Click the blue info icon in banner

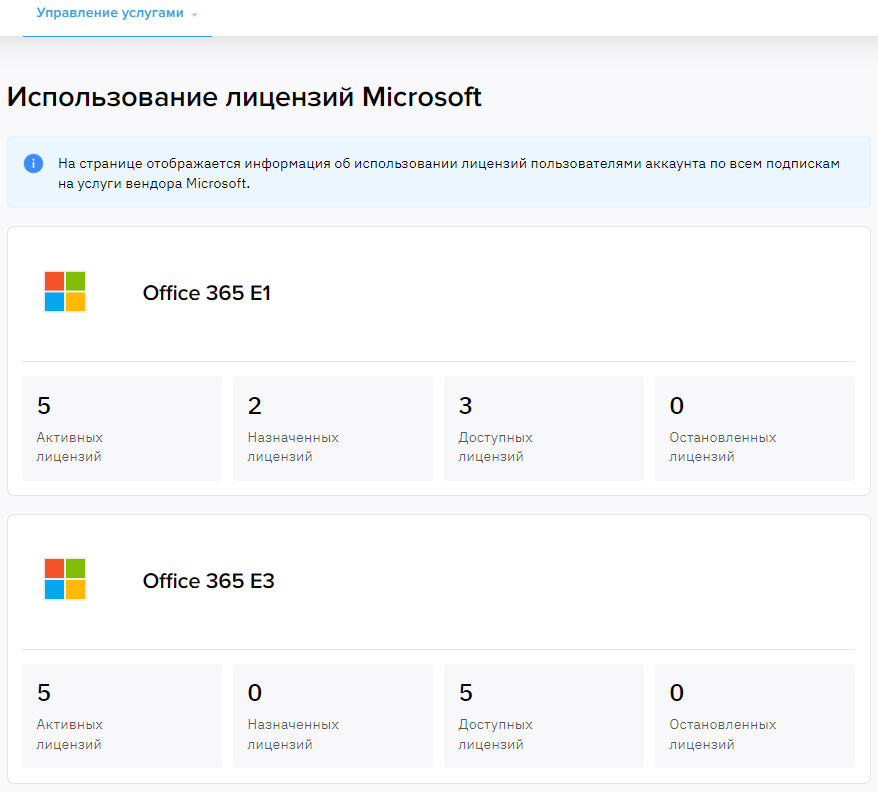(34, 164)
